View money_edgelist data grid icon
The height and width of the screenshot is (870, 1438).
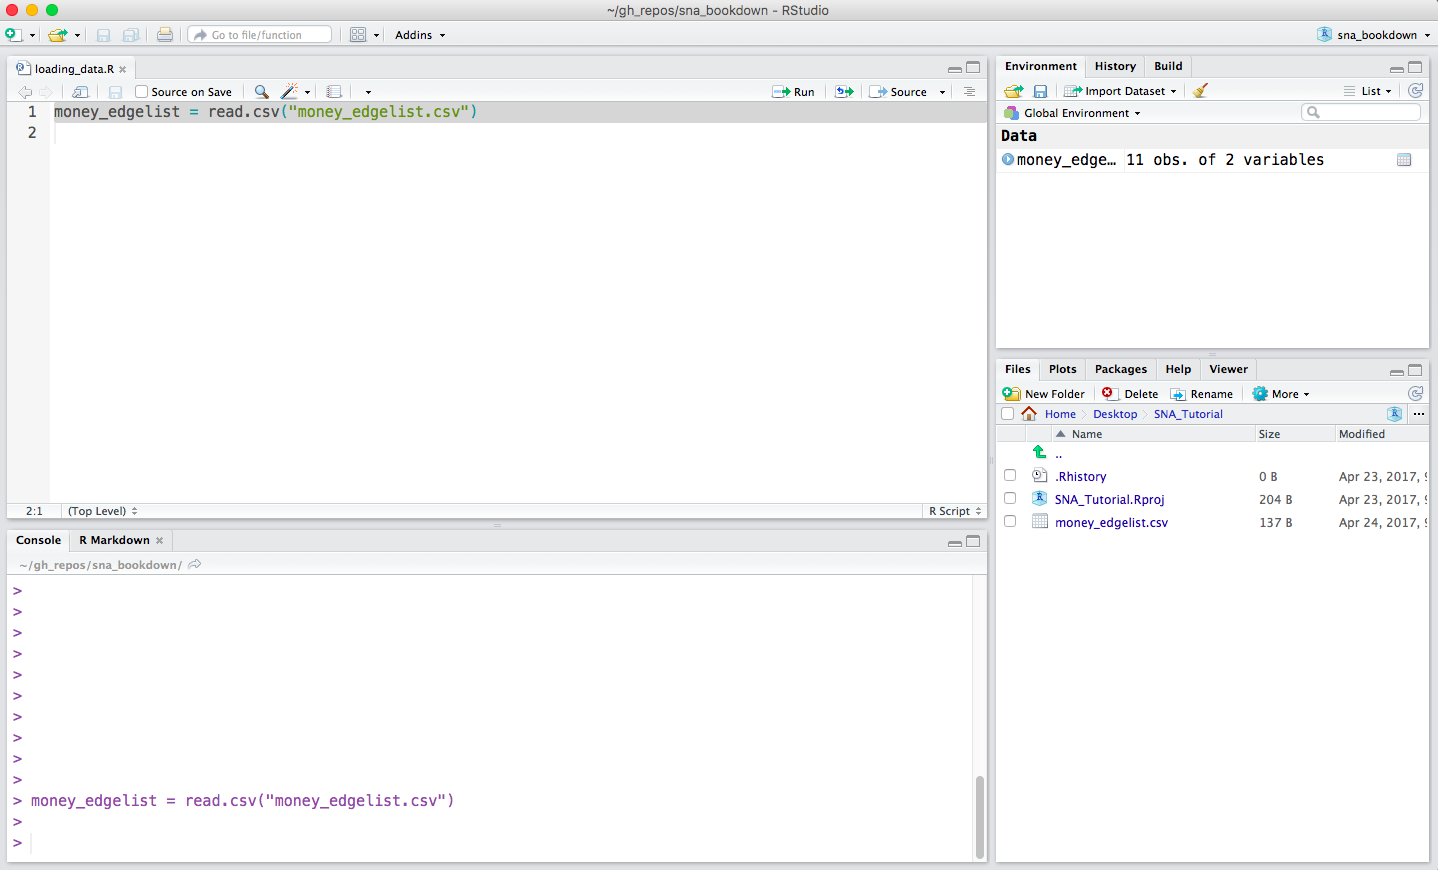1404,160
